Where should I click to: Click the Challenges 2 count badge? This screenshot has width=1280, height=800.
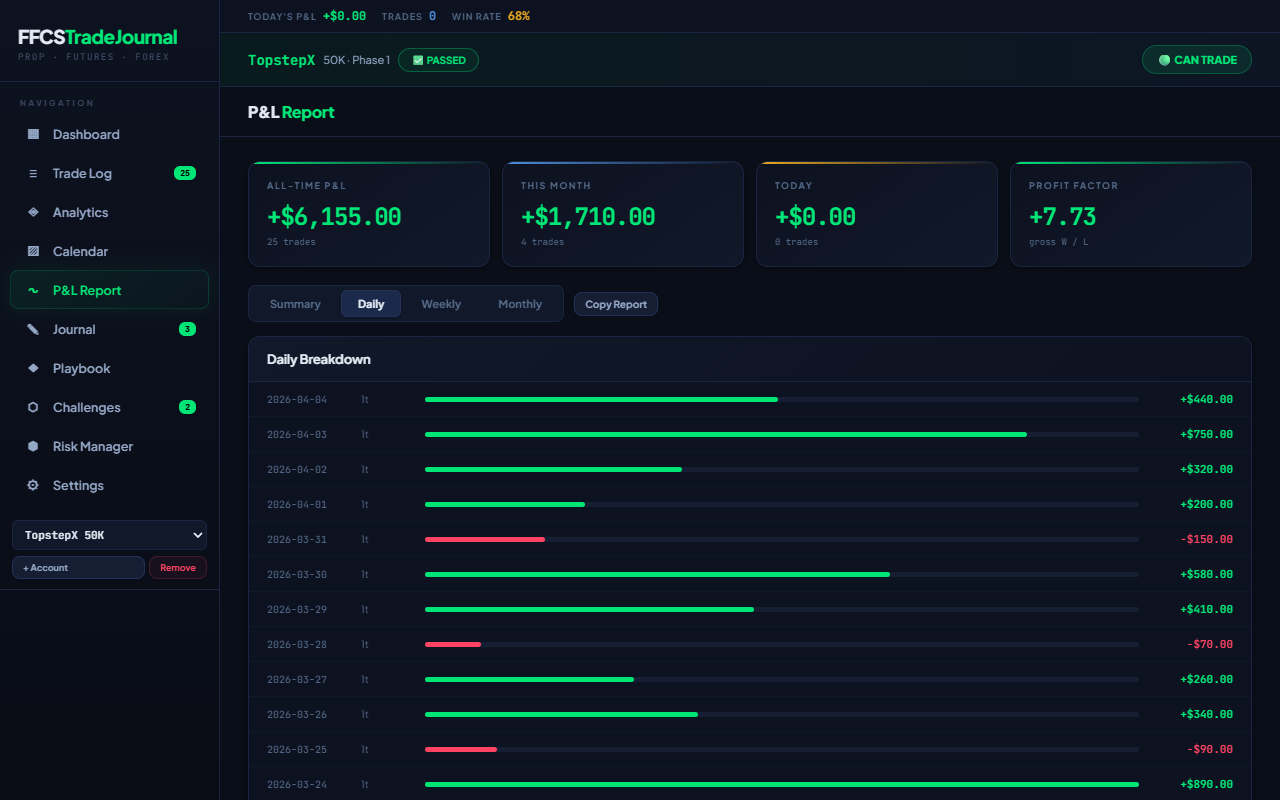pyautogui.click(x=187, y=407)
